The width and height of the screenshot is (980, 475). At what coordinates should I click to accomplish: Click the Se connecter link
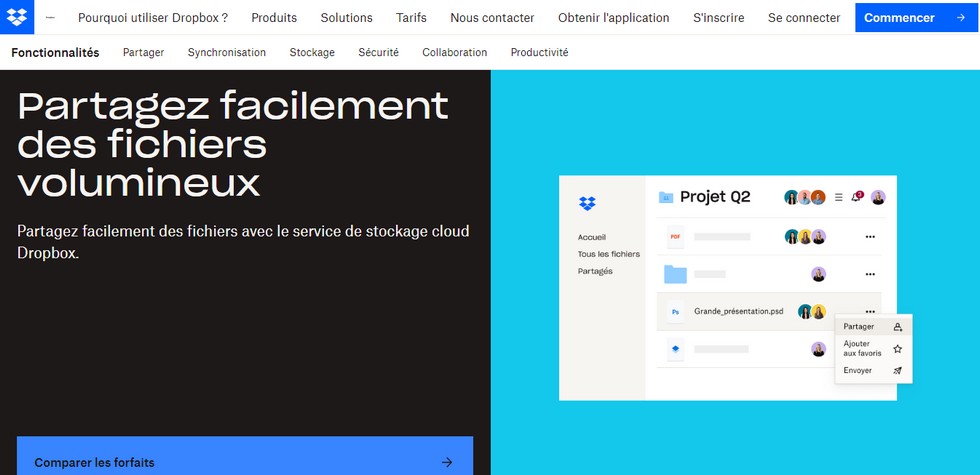click(x=804, y=18)
